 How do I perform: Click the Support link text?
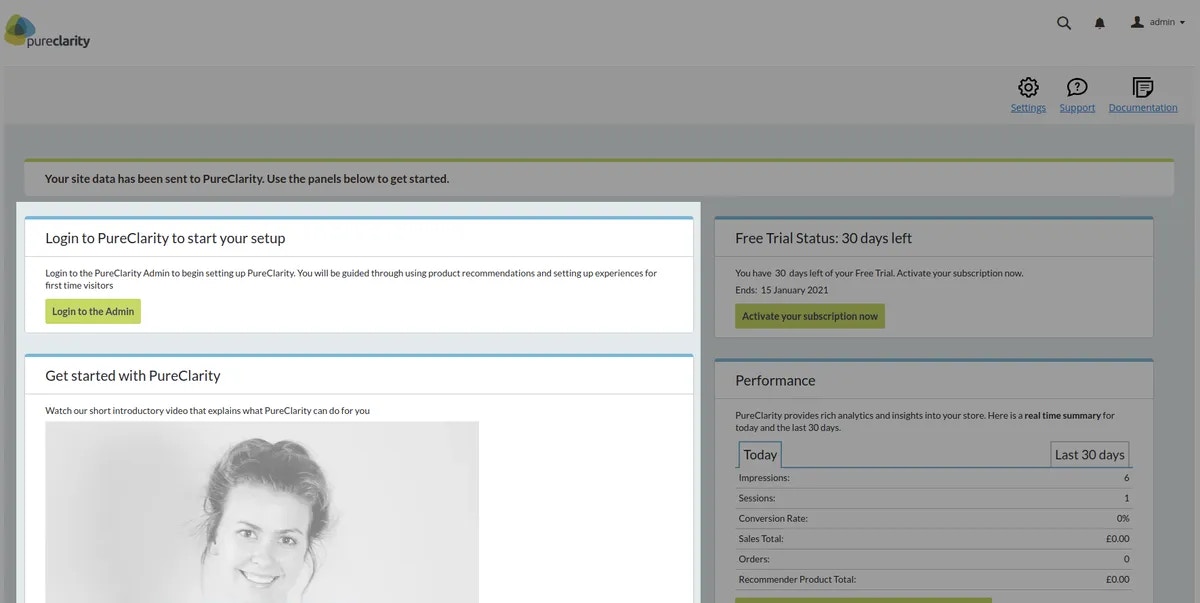click(x=1077, y=108)
